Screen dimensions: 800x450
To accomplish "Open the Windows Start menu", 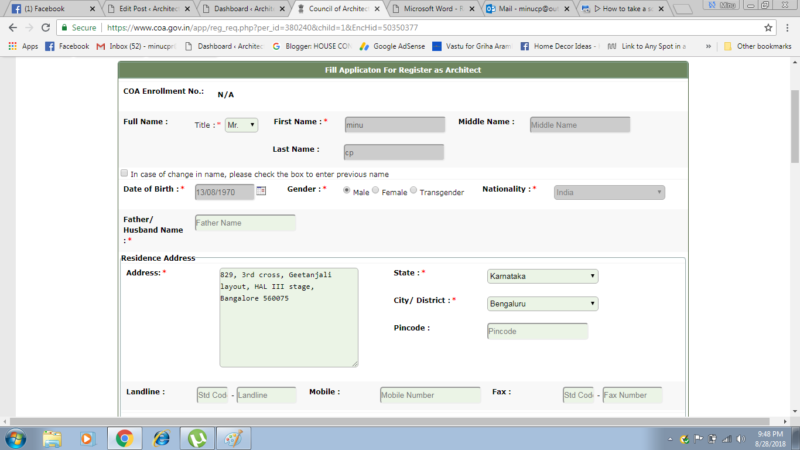I will coord(16,438).
